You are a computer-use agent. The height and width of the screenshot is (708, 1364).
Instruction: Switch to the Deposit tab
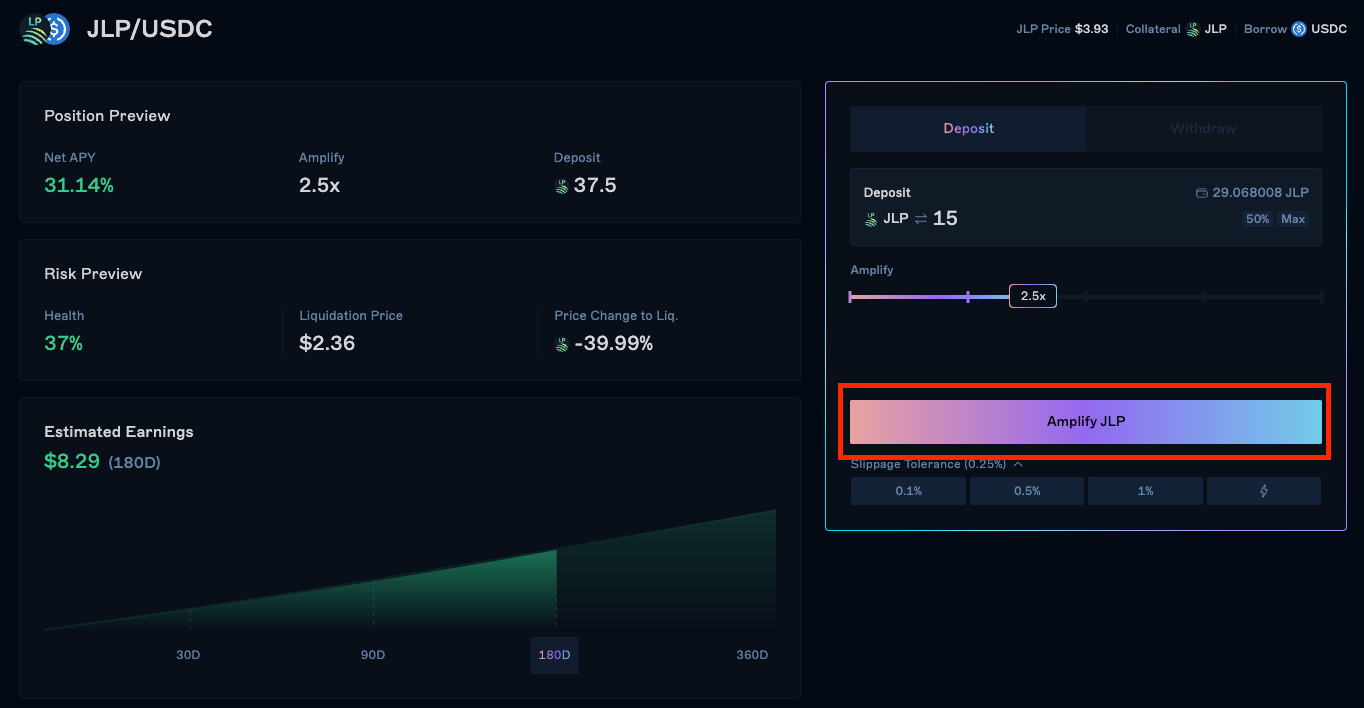click(x=968, y=129)
